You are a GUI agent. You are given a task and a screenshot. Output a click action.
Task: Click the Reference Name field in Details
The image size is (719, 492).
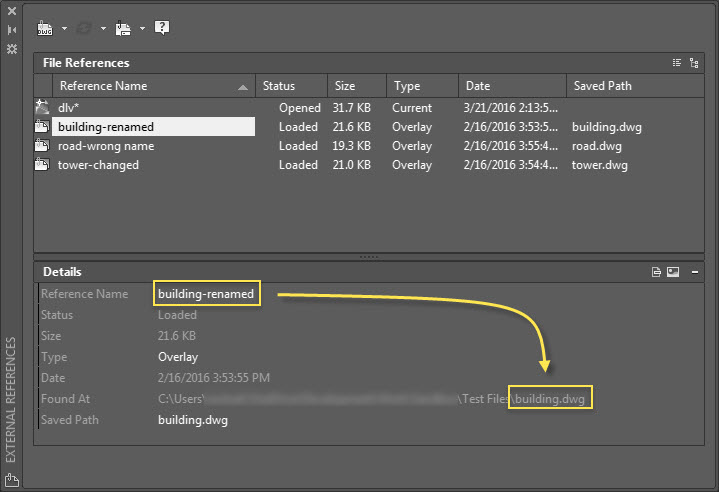click(207, 294)
